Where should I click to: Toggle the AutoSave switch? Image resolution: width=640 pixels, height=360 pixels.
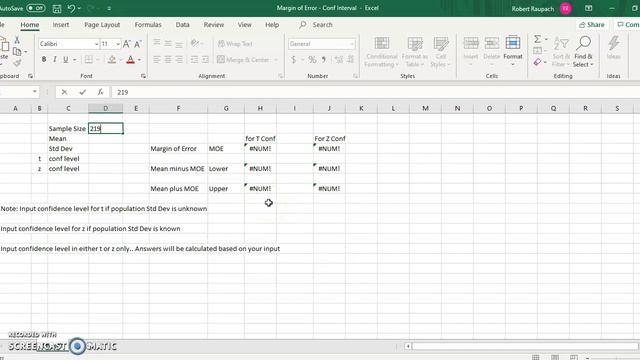36,8
